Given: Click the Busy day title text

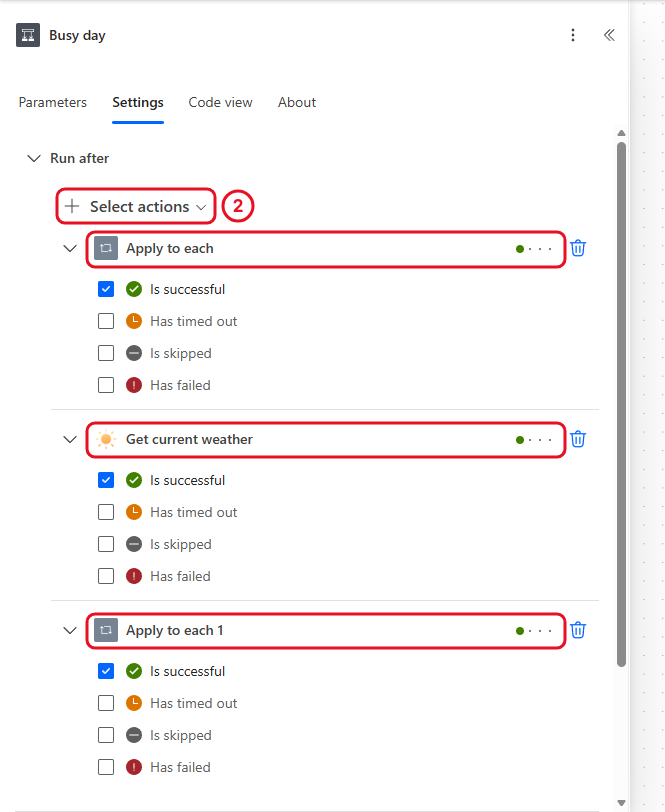Looking at the screenshot, I should tap(77, 35).
